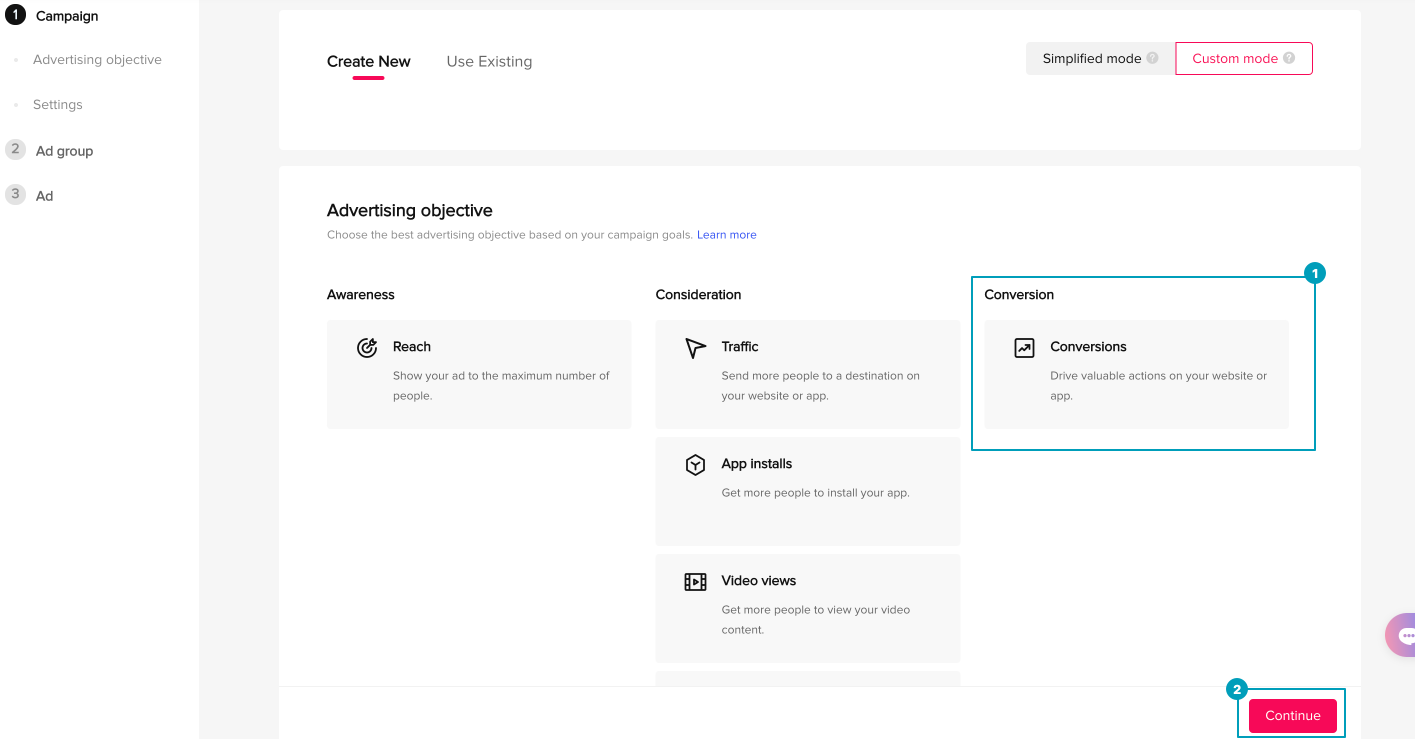Click the help icon beside Simplified mode

click(1153, 58)
